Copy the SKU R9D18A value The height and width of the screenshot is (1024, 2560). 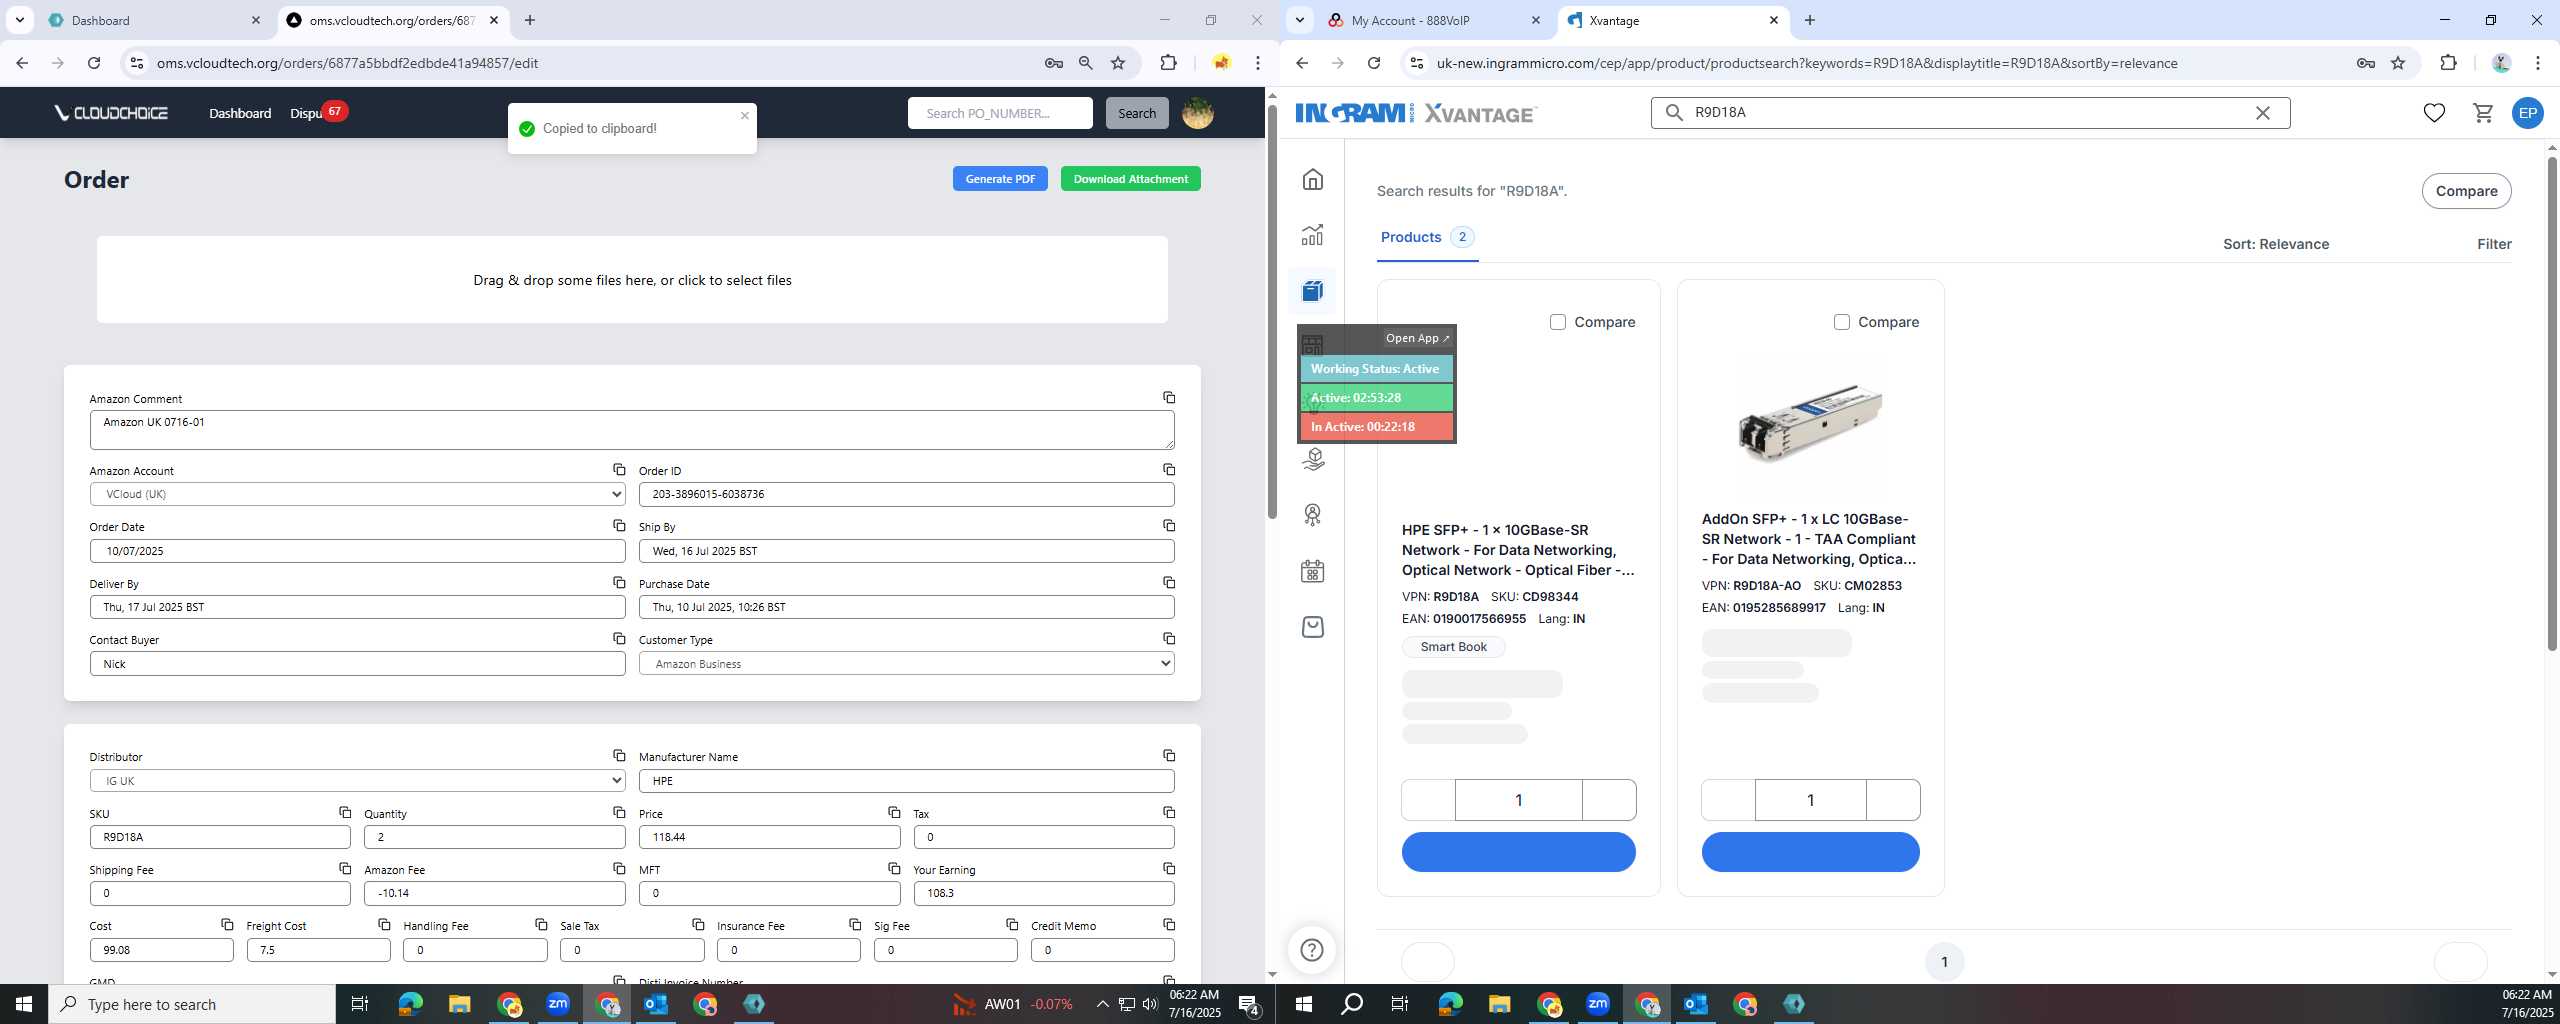344,813
